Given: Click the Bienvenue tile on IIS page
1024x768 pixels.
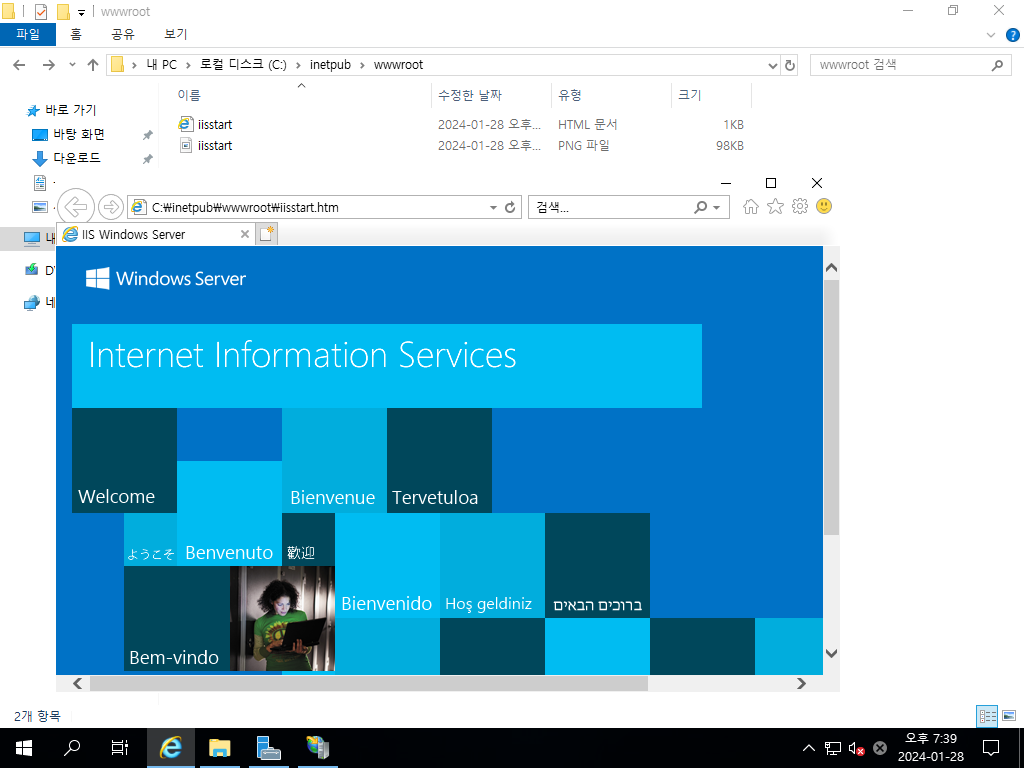Looking at the screenshot, I should click(x=334, y=460).
